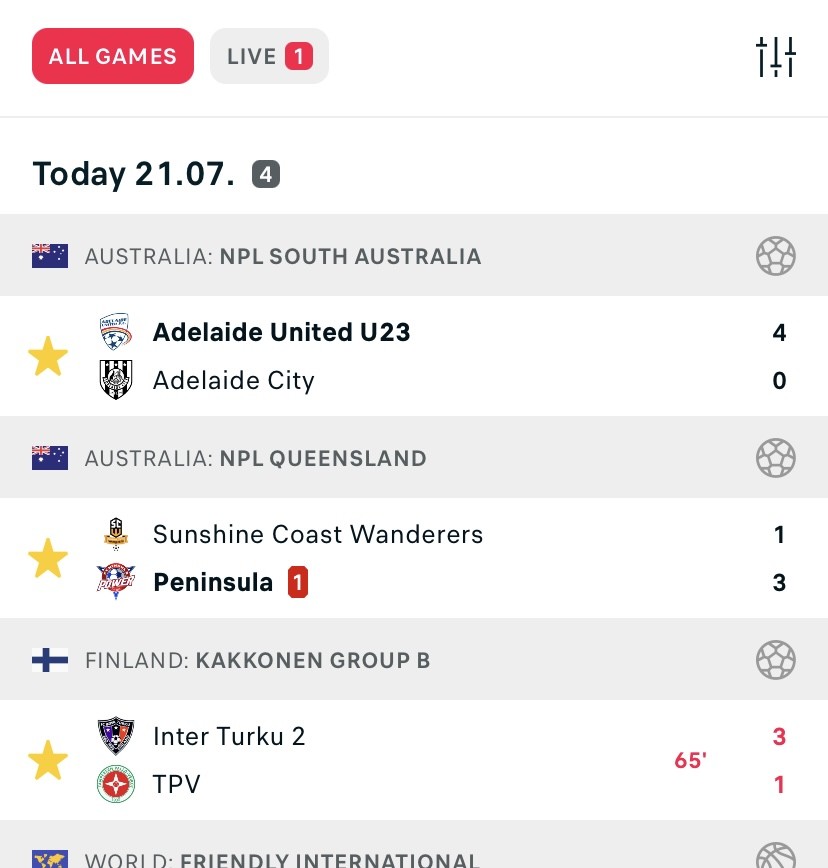Select the ALL GAMES tab

point(113,56)
